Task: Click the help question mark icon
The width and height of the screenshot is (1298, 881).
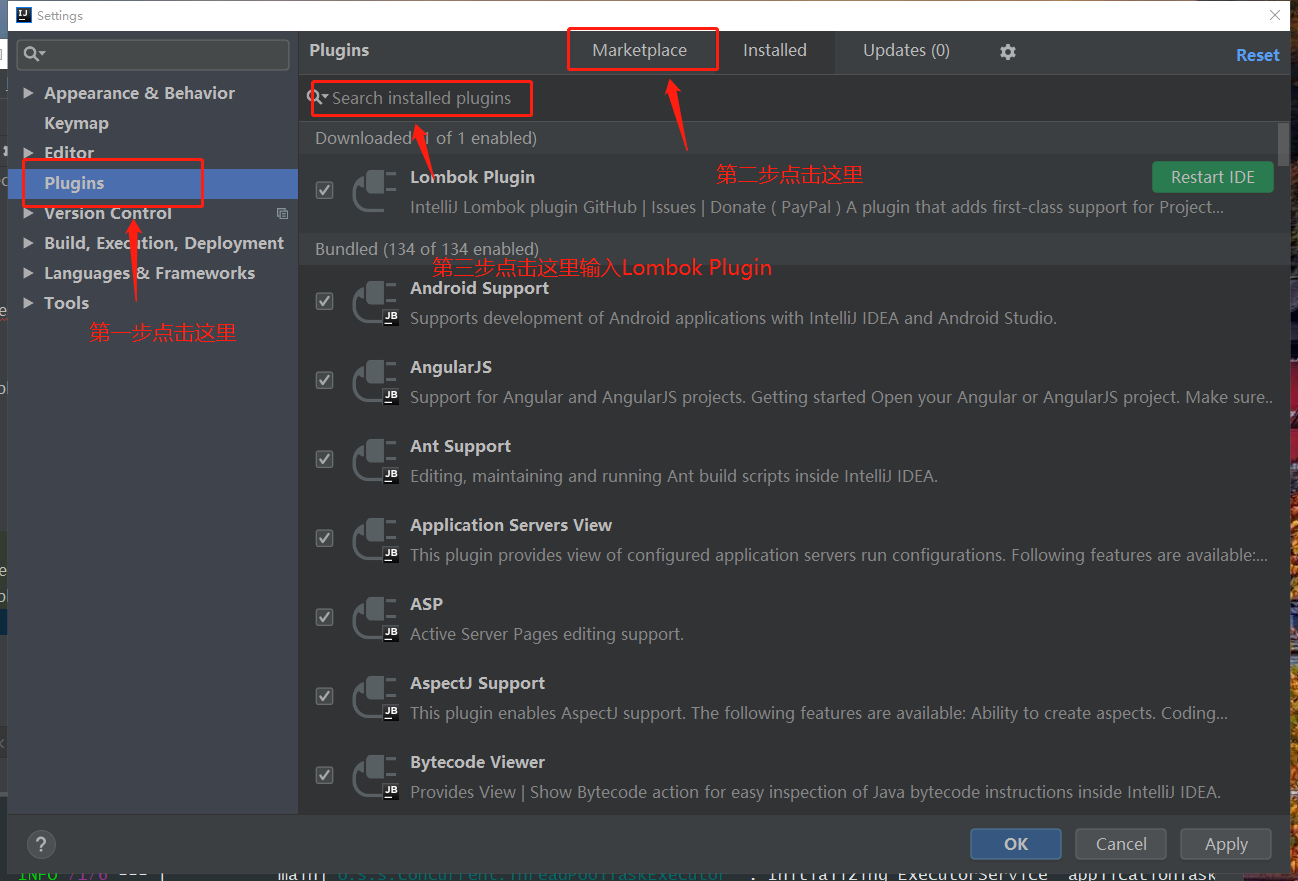Action: (x=40, y=844)
